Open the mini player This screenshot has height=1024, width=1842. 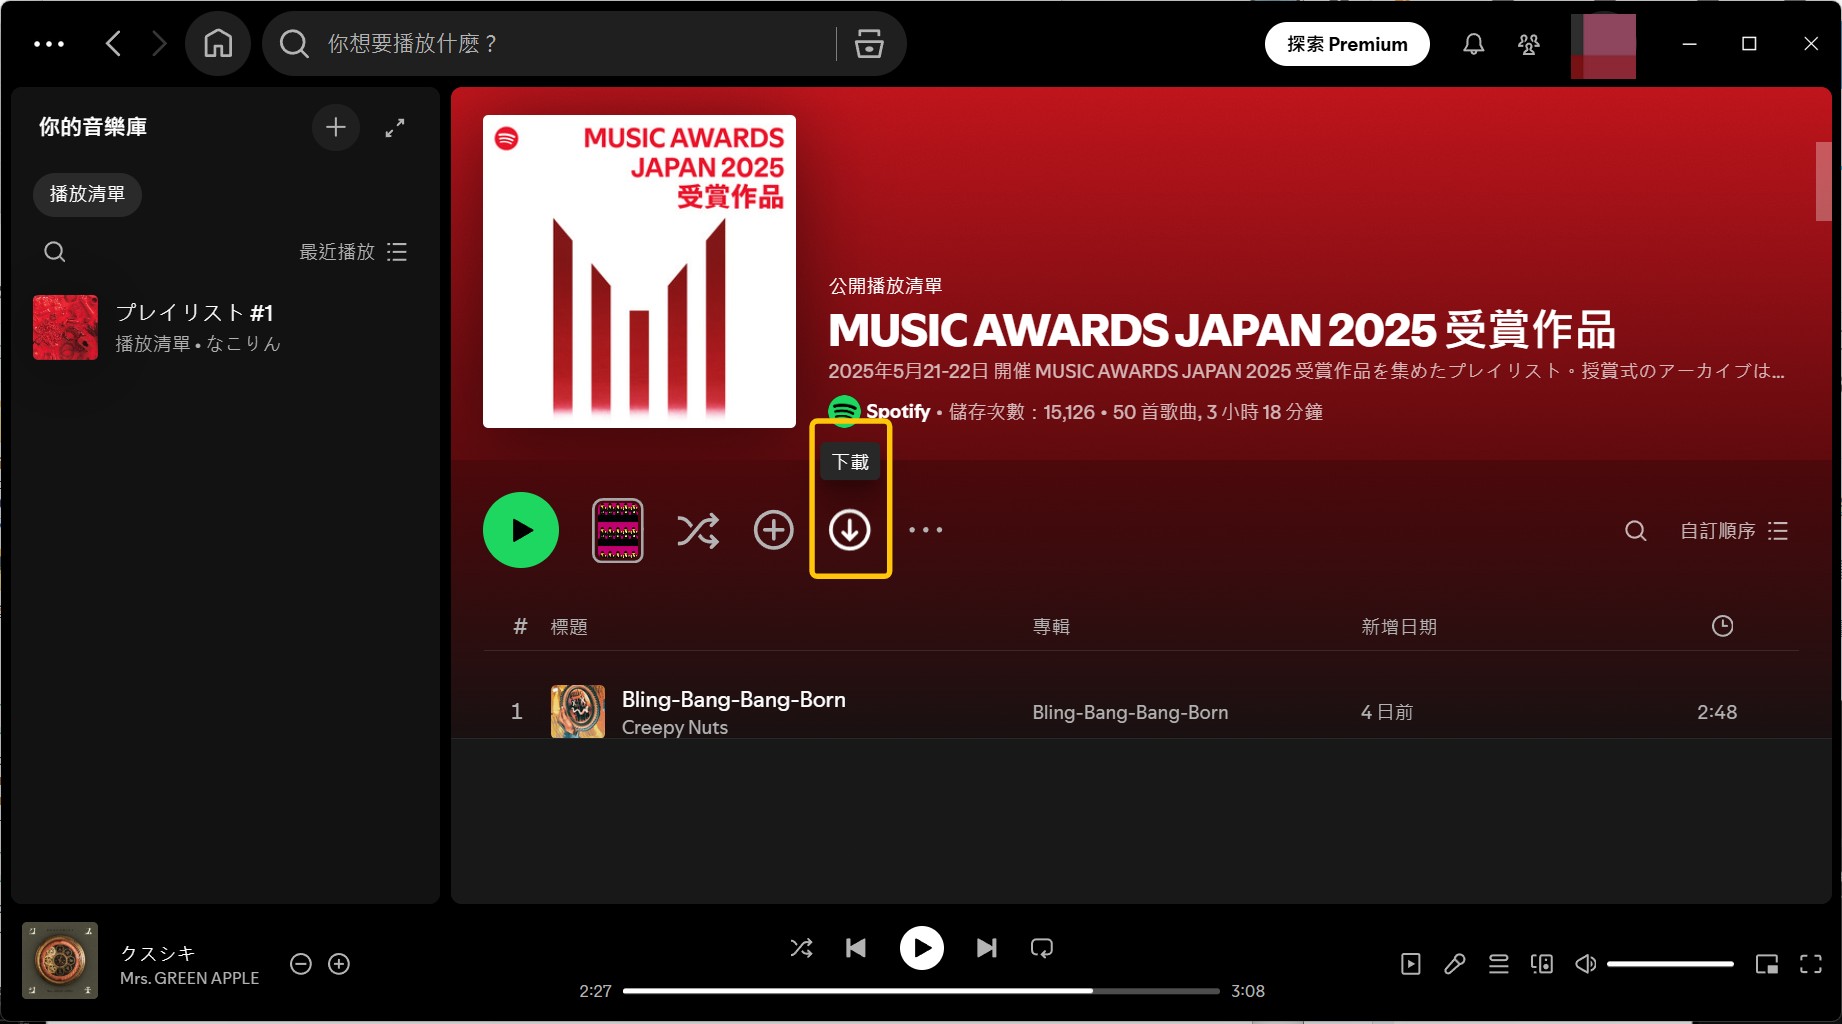1767,964
